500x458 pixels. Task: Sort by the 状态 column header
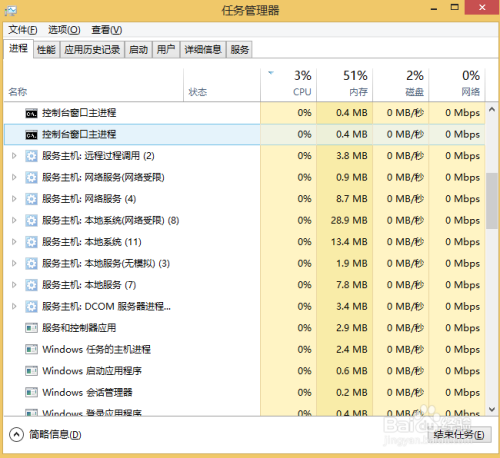[x=222, y=85]
